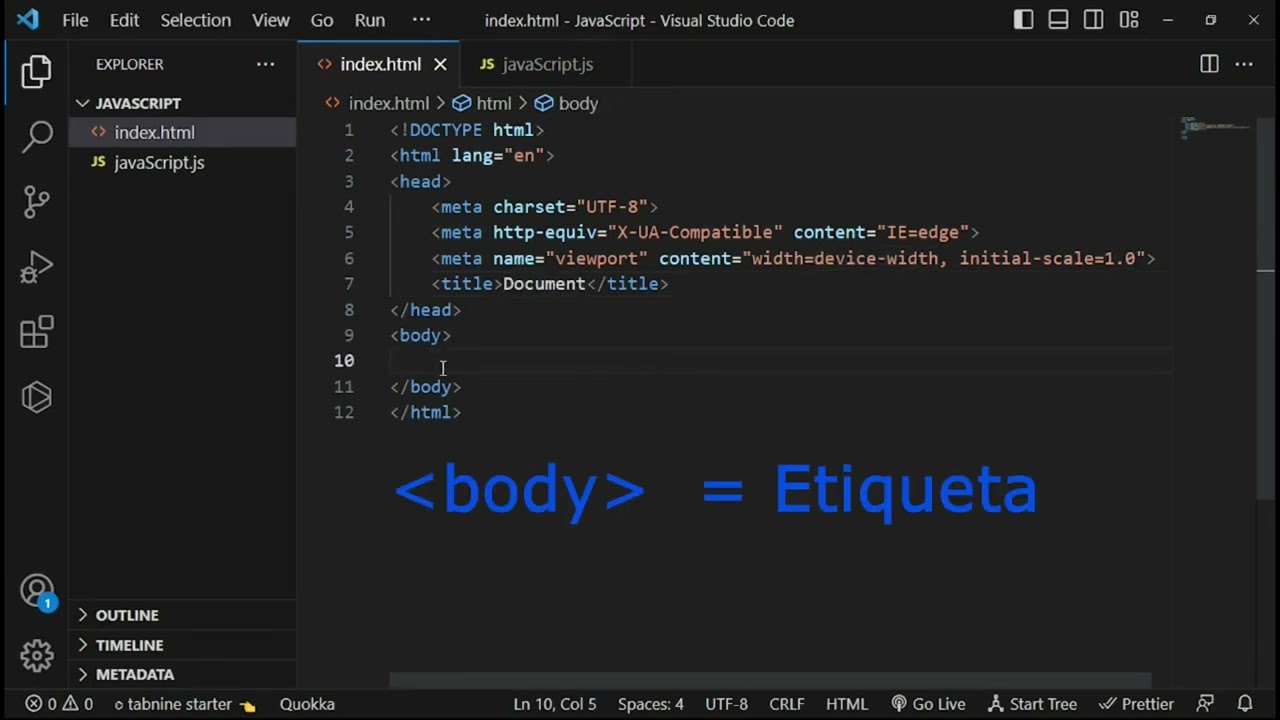This screenshot has width=1280, height=720.
Task: Click Quokka in the status bar
Action: pyautogui.click(x=307, y=704)
